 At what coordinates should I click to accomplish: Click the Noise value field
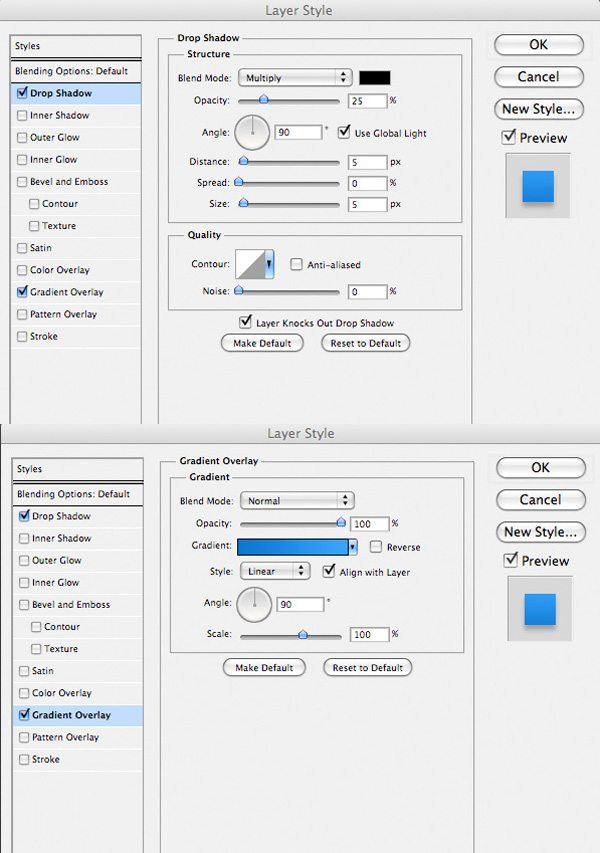[x=368, y=292]
